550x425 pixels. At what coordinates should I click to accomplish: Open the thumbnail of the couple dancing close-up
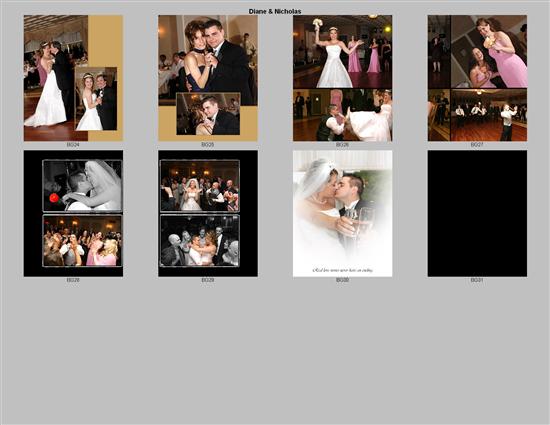pos(208,78)
